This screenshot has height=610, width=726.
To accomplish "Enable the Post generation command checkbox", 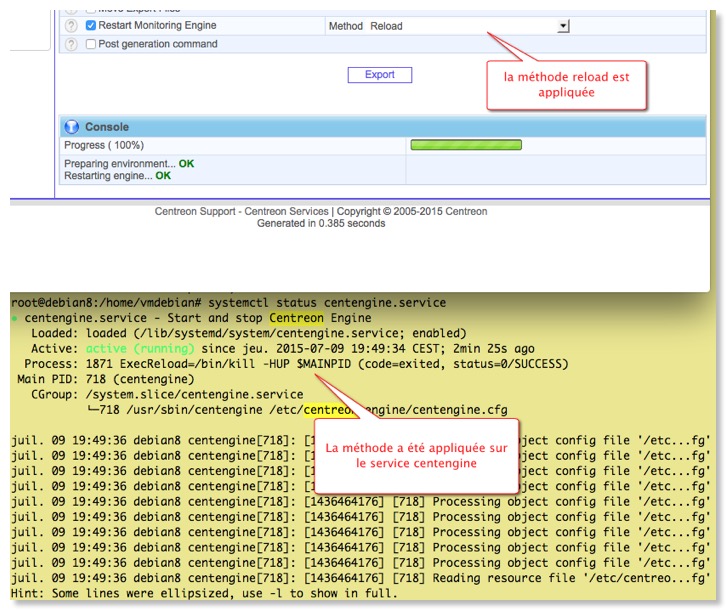I will [91, 44].
